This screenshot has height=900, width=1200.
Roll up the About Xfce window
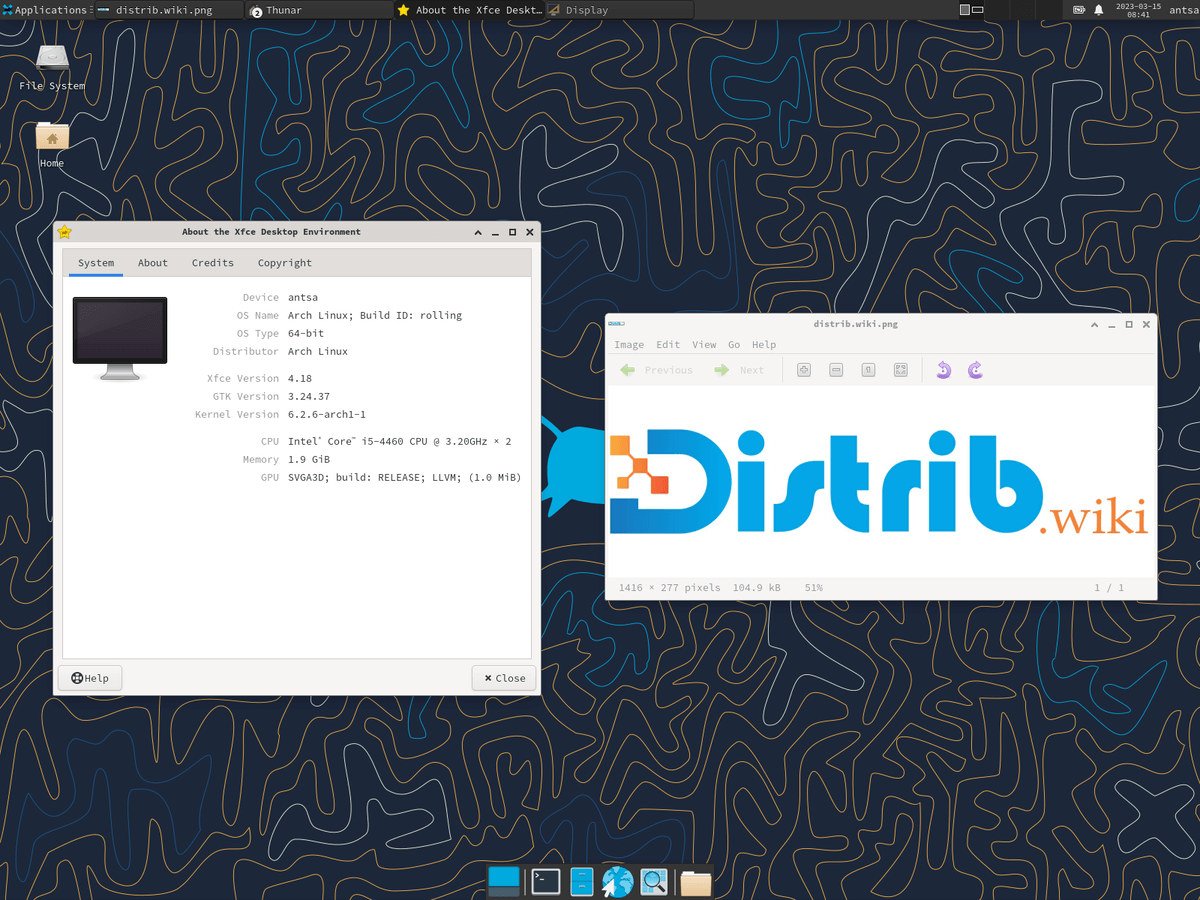[478, 232]
